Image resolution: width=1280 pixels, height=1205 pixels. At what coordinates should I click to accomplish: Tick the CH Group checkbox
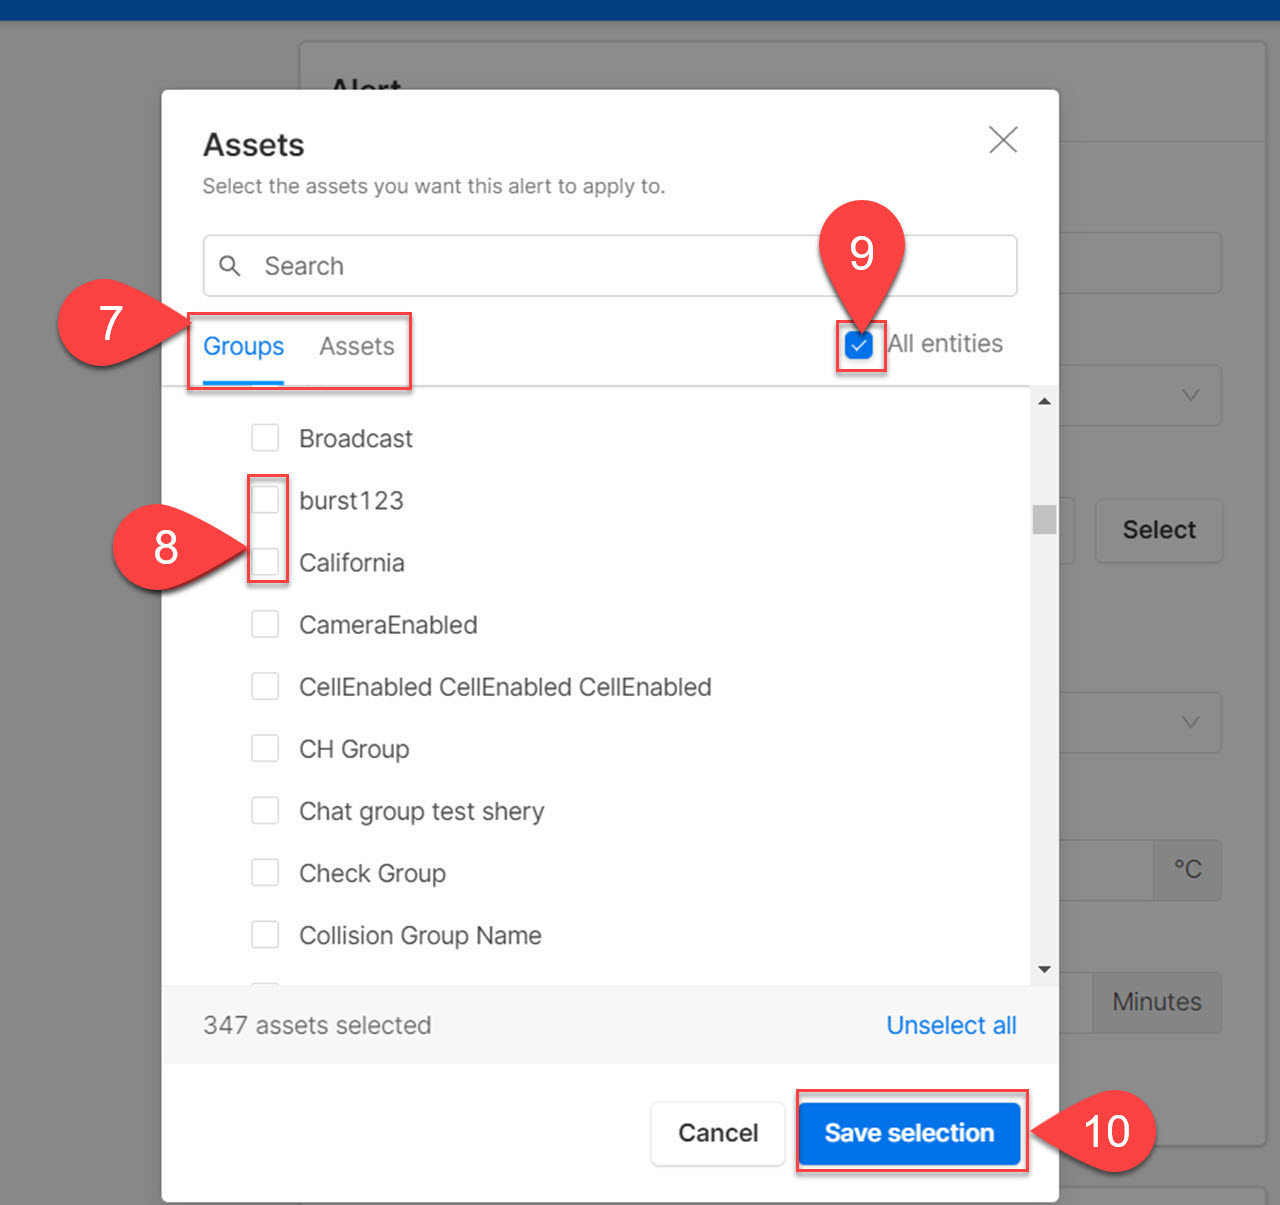(x=265, y=748)
